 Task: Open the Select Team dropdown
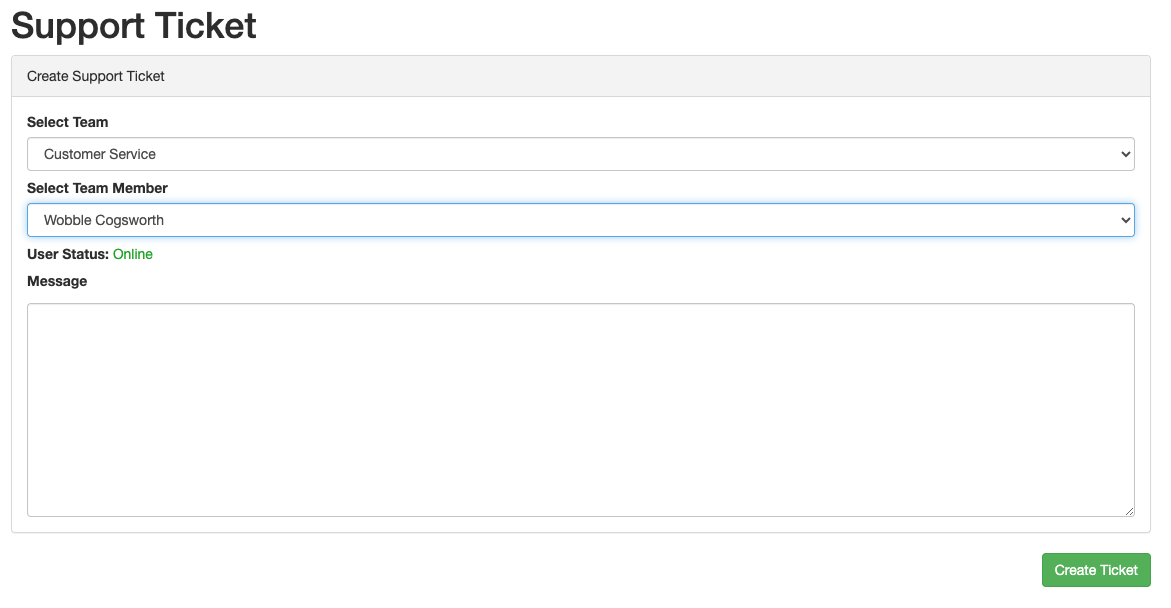pyautogui.click(x=580, y=154)
